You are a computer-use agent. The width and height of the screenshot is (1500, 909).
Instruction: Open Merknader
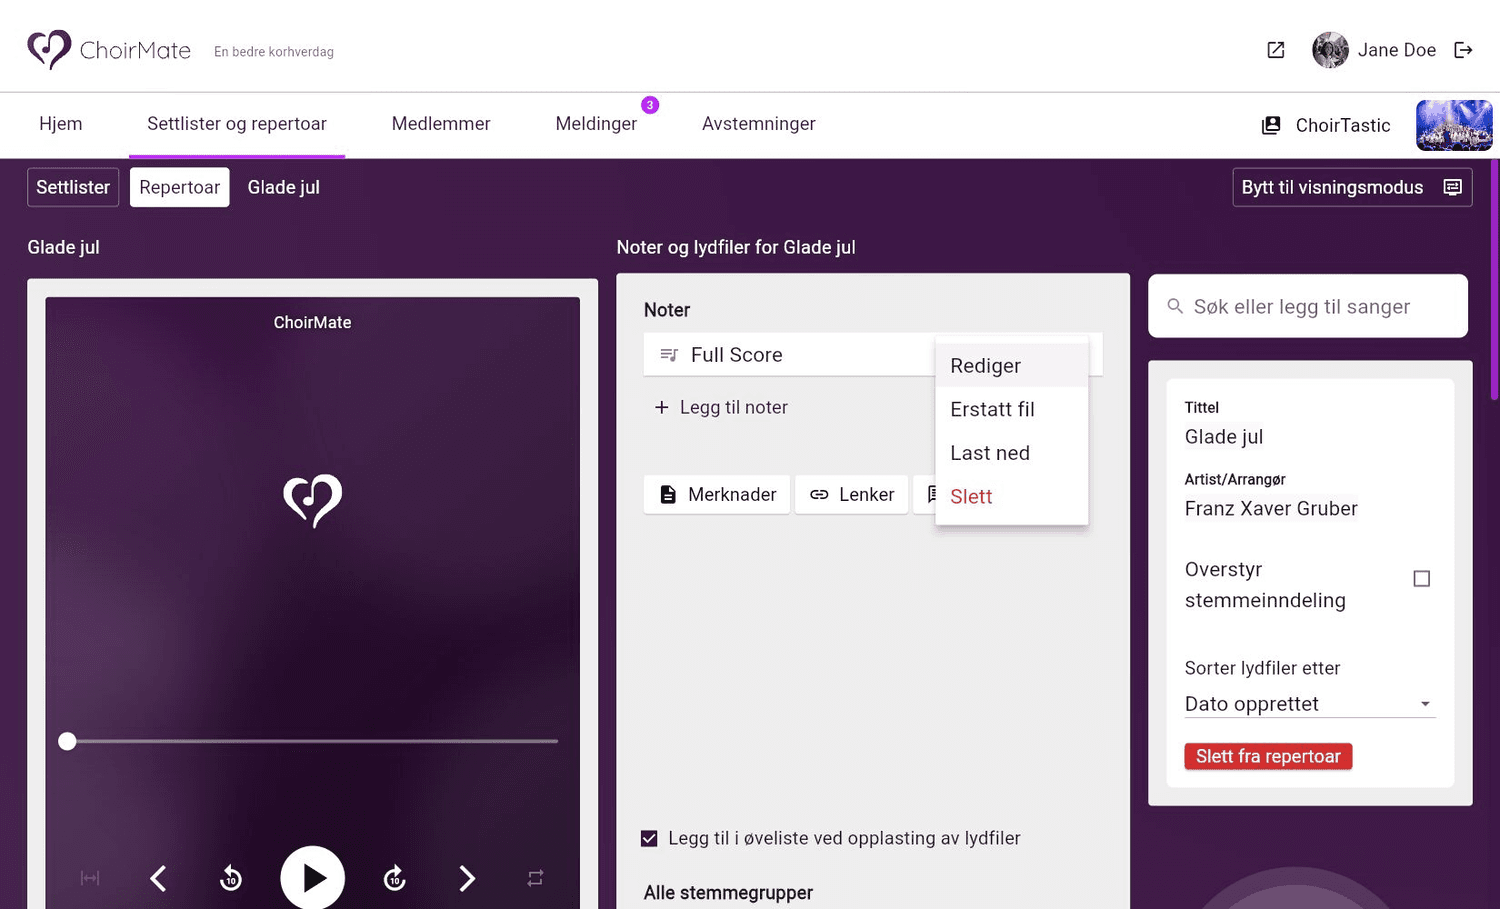click(x=717, y=495)
